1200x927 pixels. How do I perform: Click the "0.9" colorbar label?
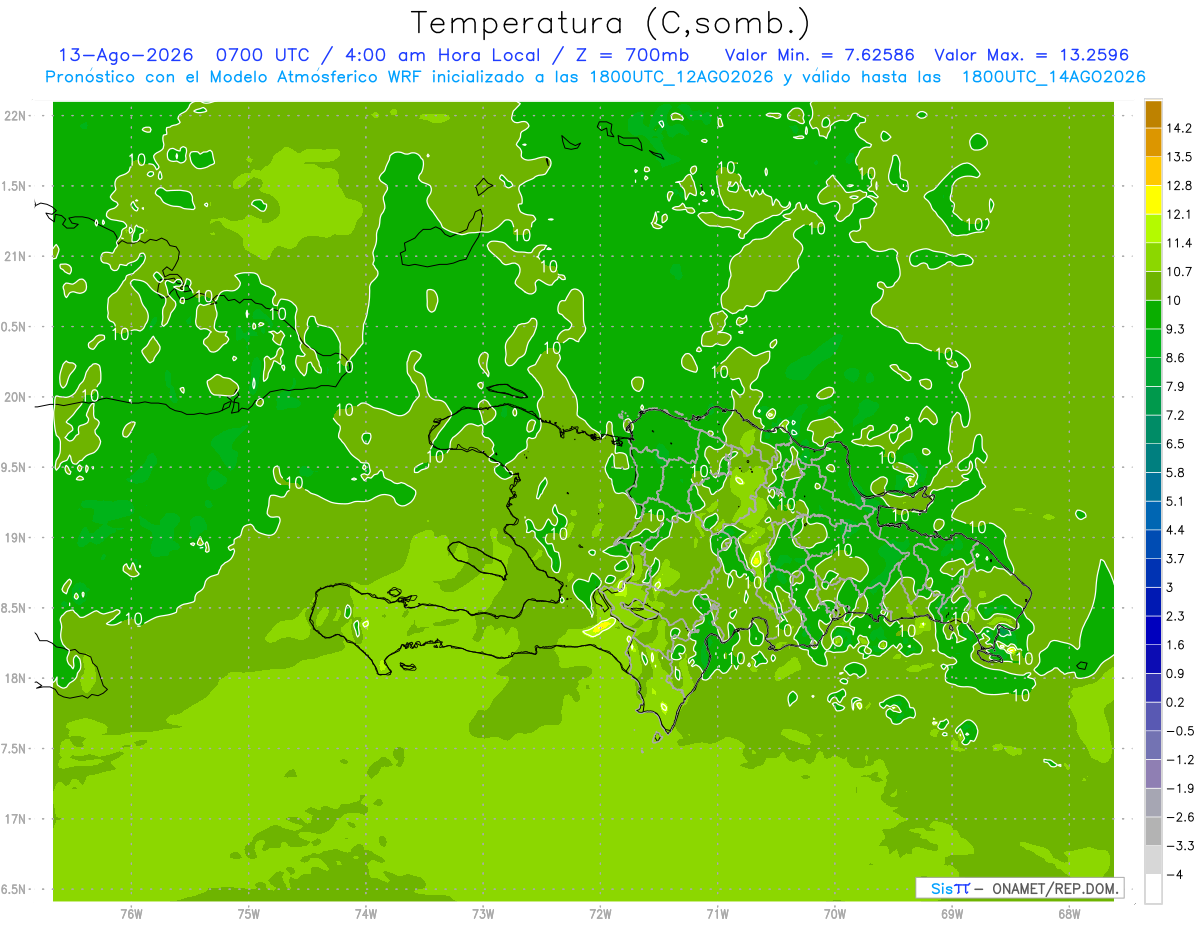pyautogui.click(x=1177, y=674)
